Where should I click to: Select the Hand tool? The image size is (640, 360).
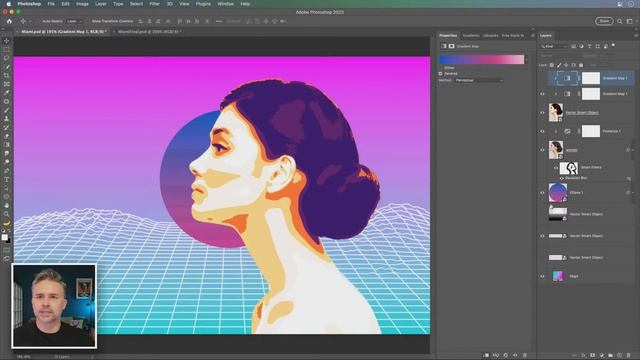coord(7,205)
